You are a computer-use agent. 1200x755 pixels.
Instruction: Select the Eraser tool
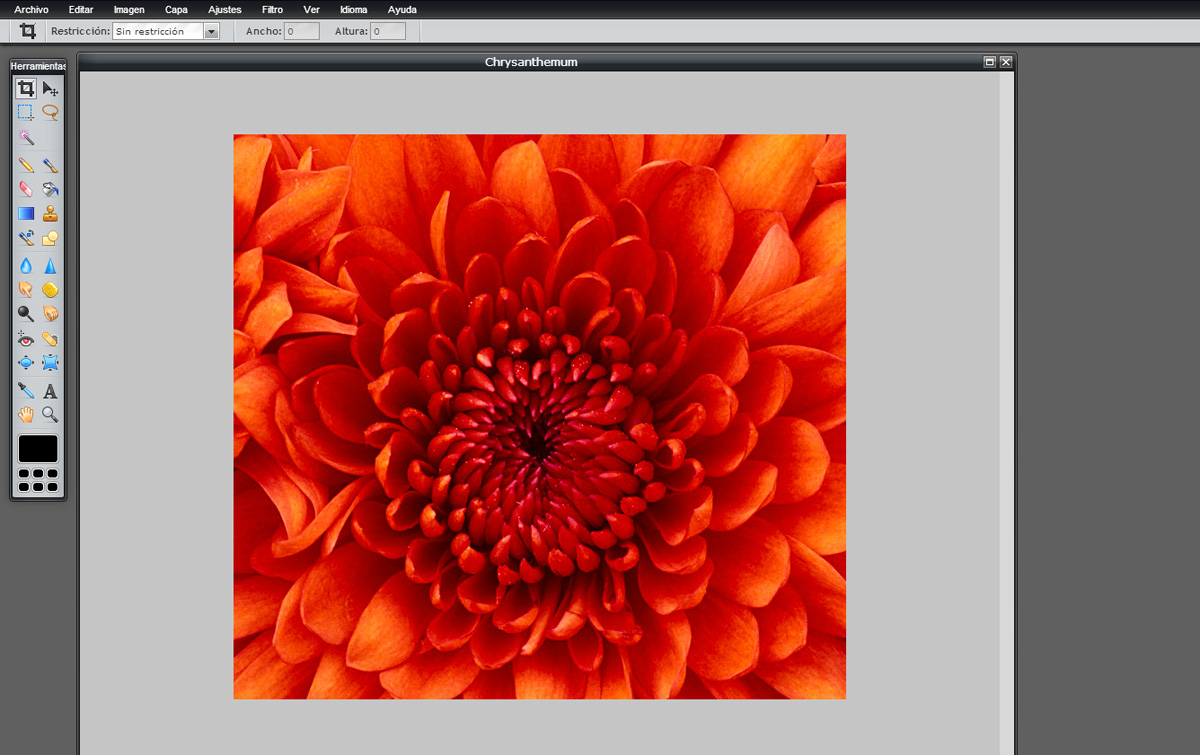[x=26, y=188]
